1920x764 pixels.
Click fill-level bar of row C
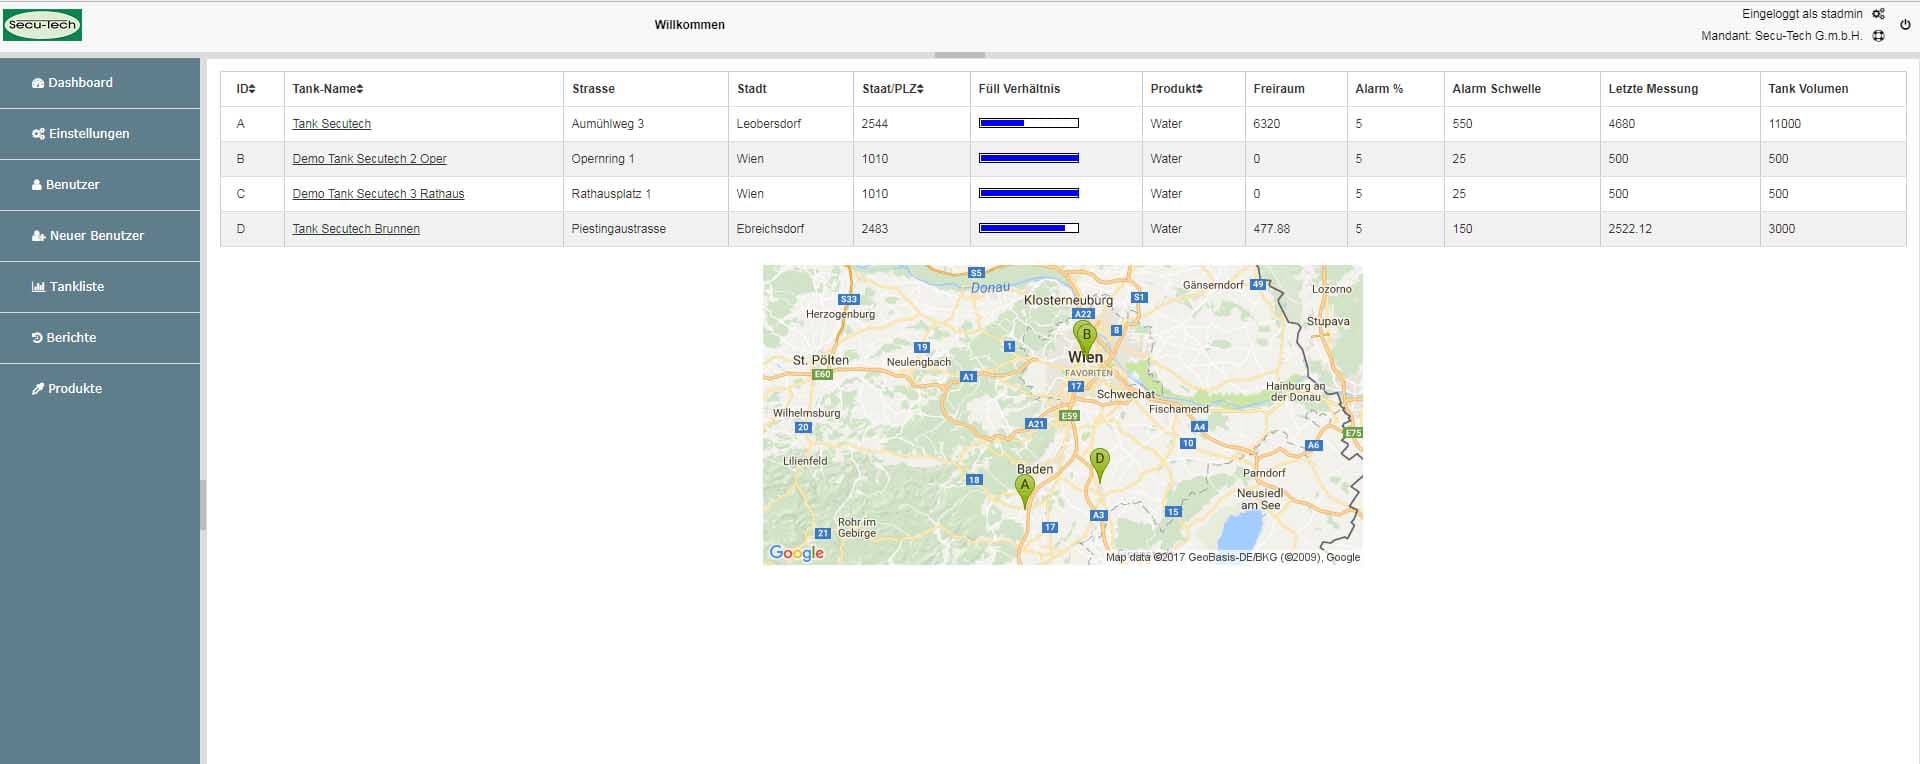(x=1029, y=193)
